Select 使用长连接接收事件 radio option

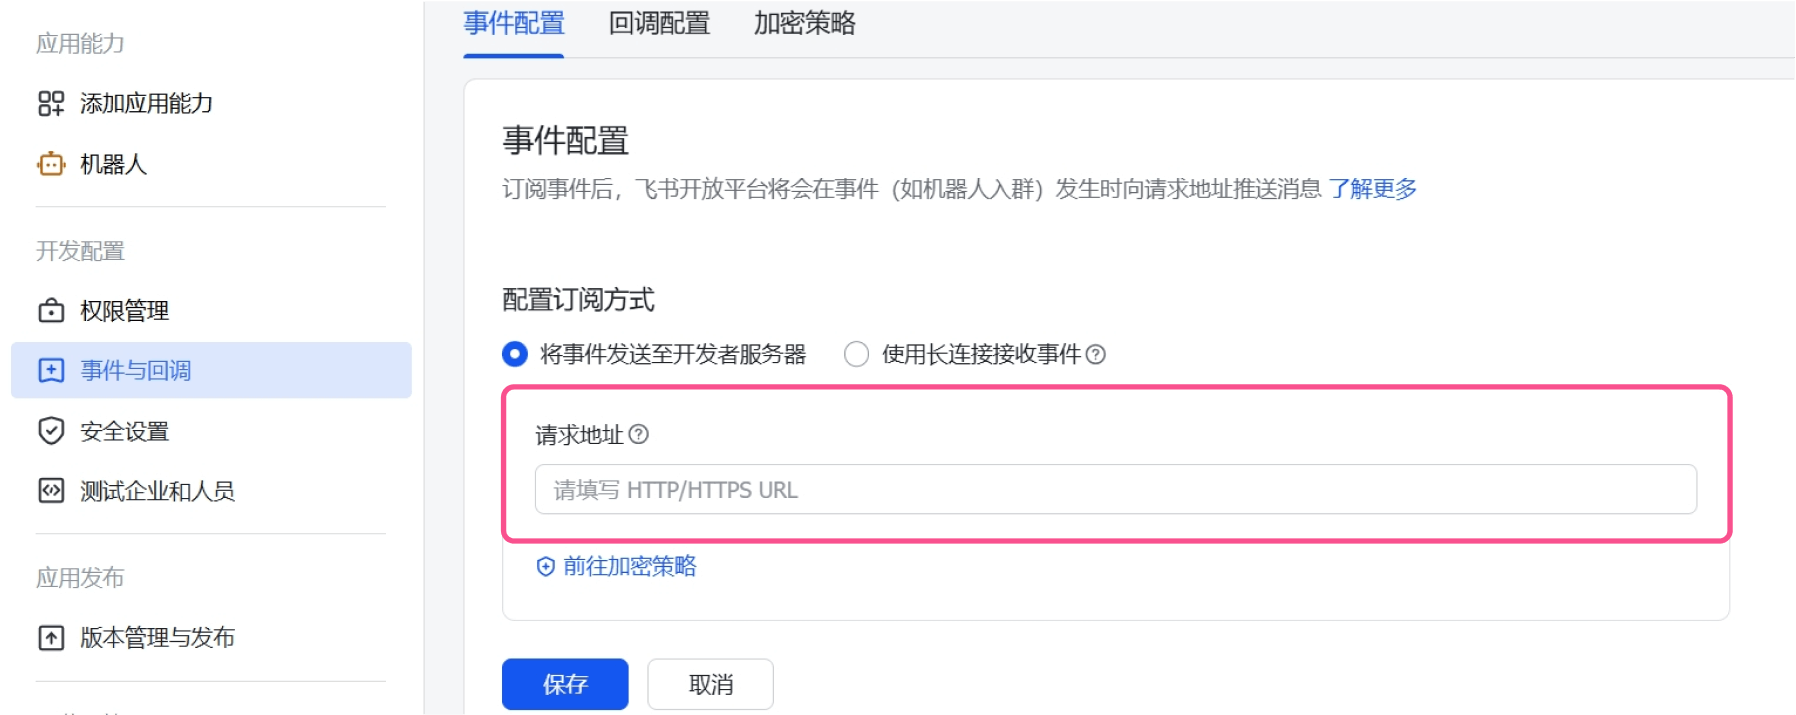[856, 354]
